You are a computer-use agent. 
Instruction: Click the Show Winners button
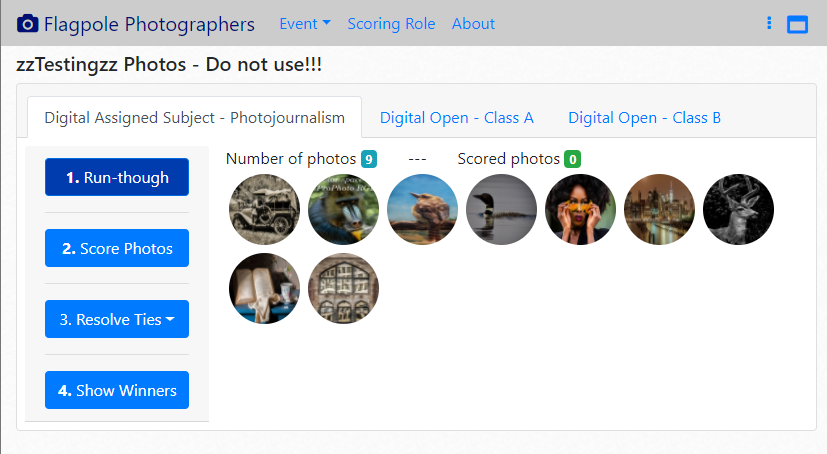coord(117,390)
